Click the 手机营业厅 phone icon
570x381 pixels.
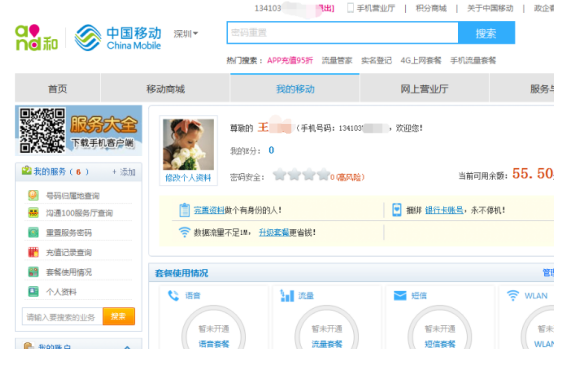point(350,8)
